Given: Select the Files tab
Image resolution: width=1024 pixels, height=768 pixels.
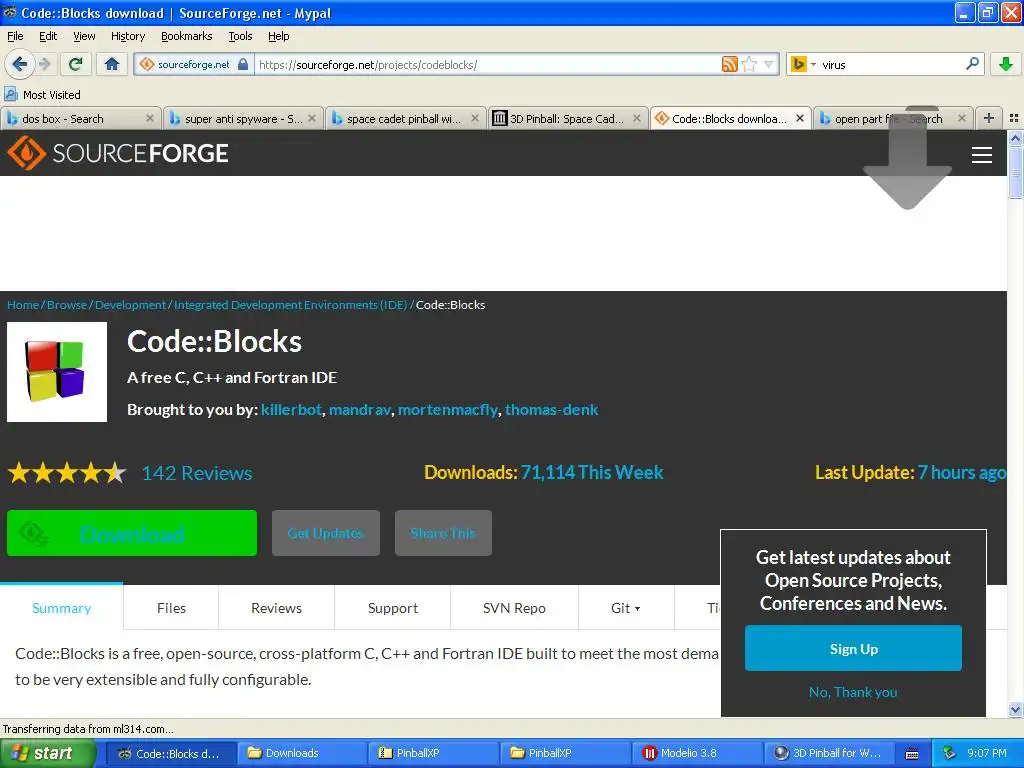Looking at the screenshot, I should [x=171, y=608].
